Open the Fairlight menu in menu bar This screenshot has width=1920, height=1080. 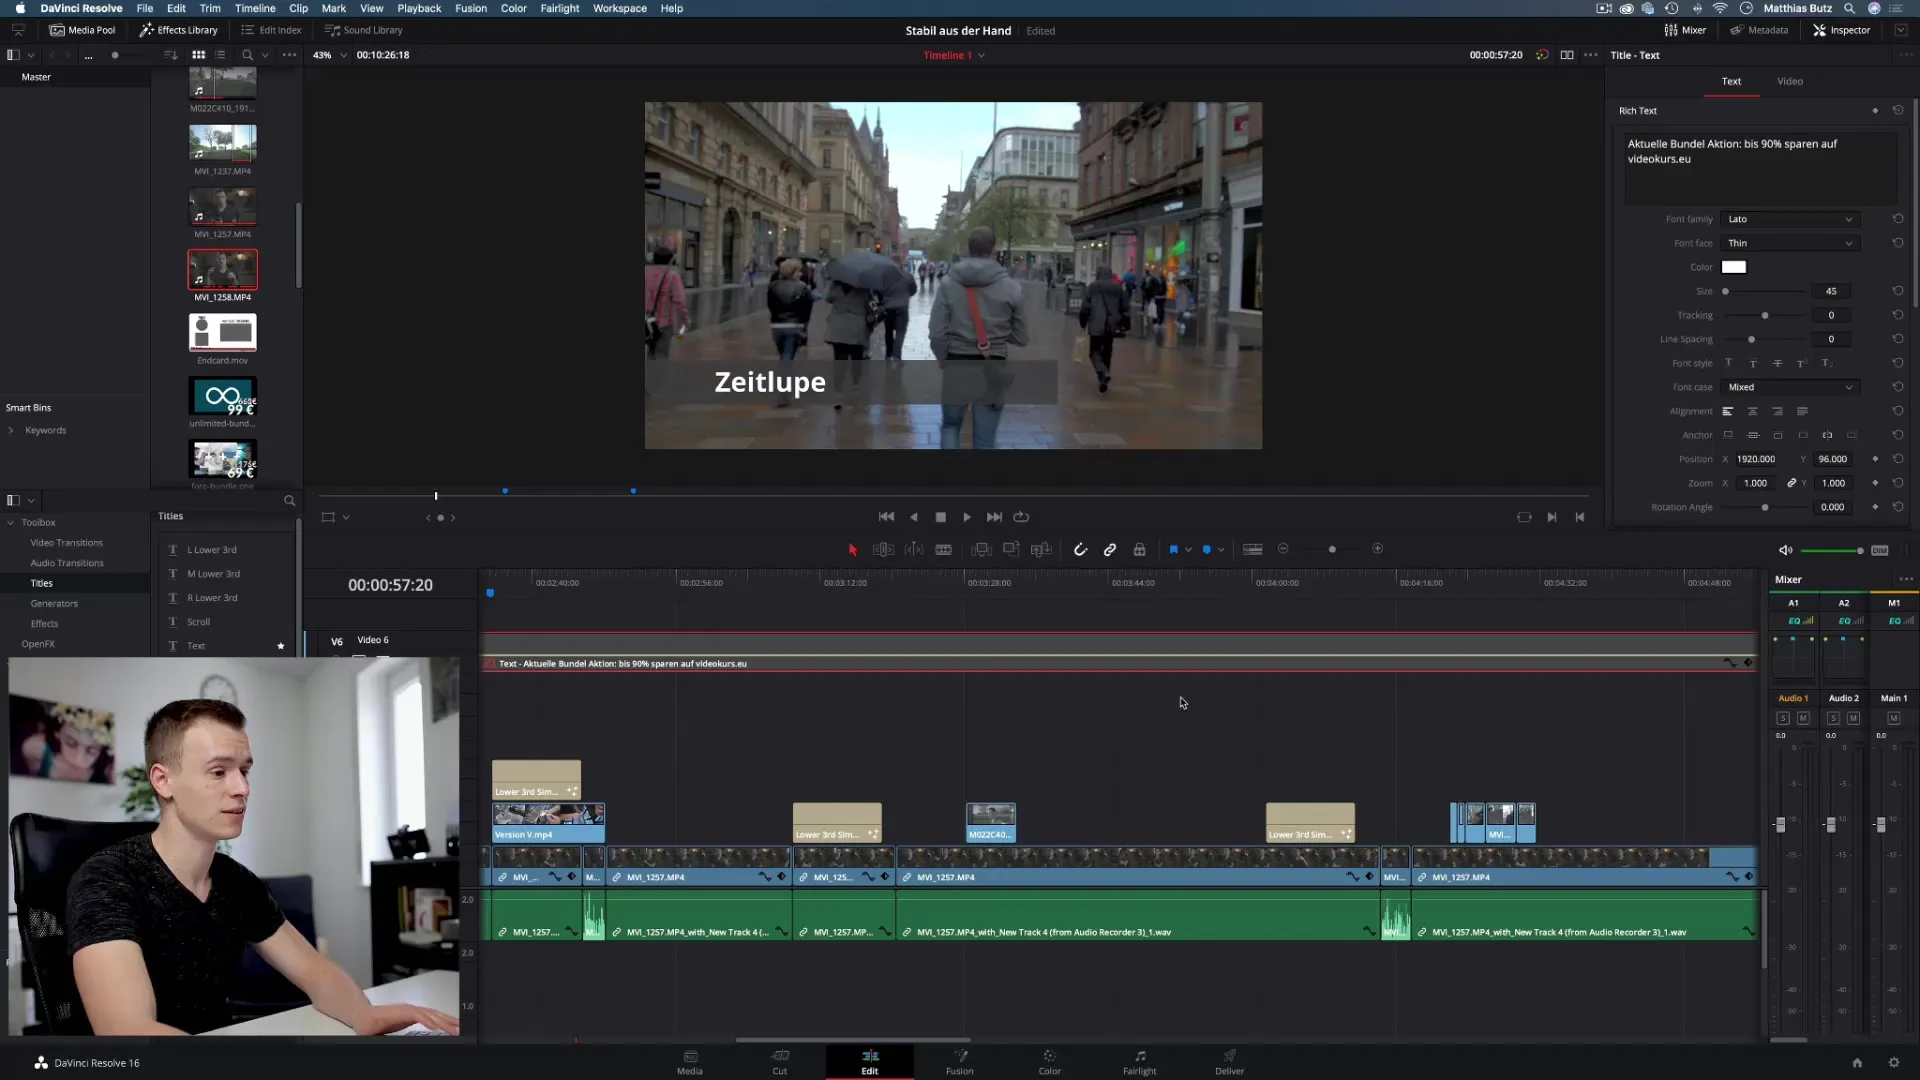pos(560,8)
